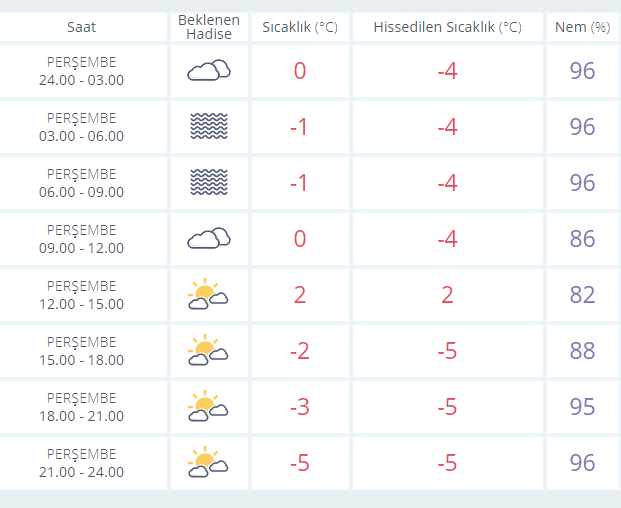Click the Hissedilen Sıcaklık (°C) header
This screenshot has height=508, width=621.
click(447, 27)
